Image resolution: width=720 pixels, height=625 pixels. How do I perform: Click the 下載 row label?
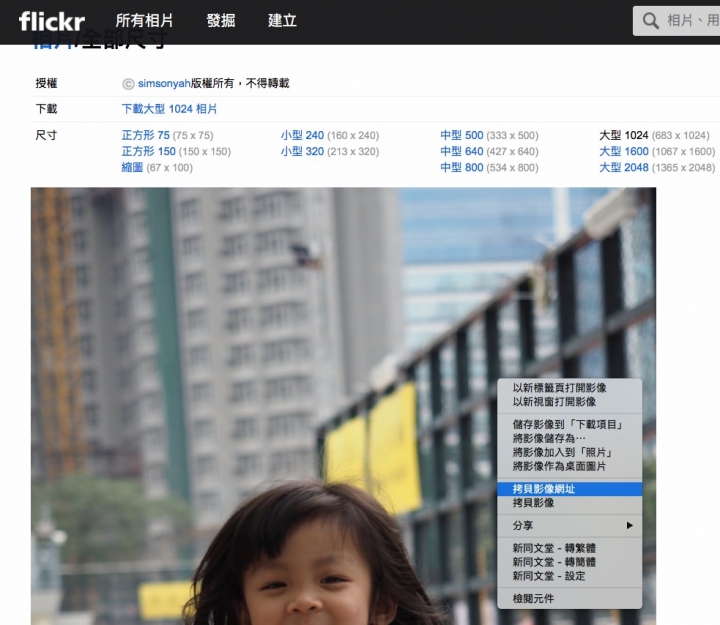tap(46, 109)
